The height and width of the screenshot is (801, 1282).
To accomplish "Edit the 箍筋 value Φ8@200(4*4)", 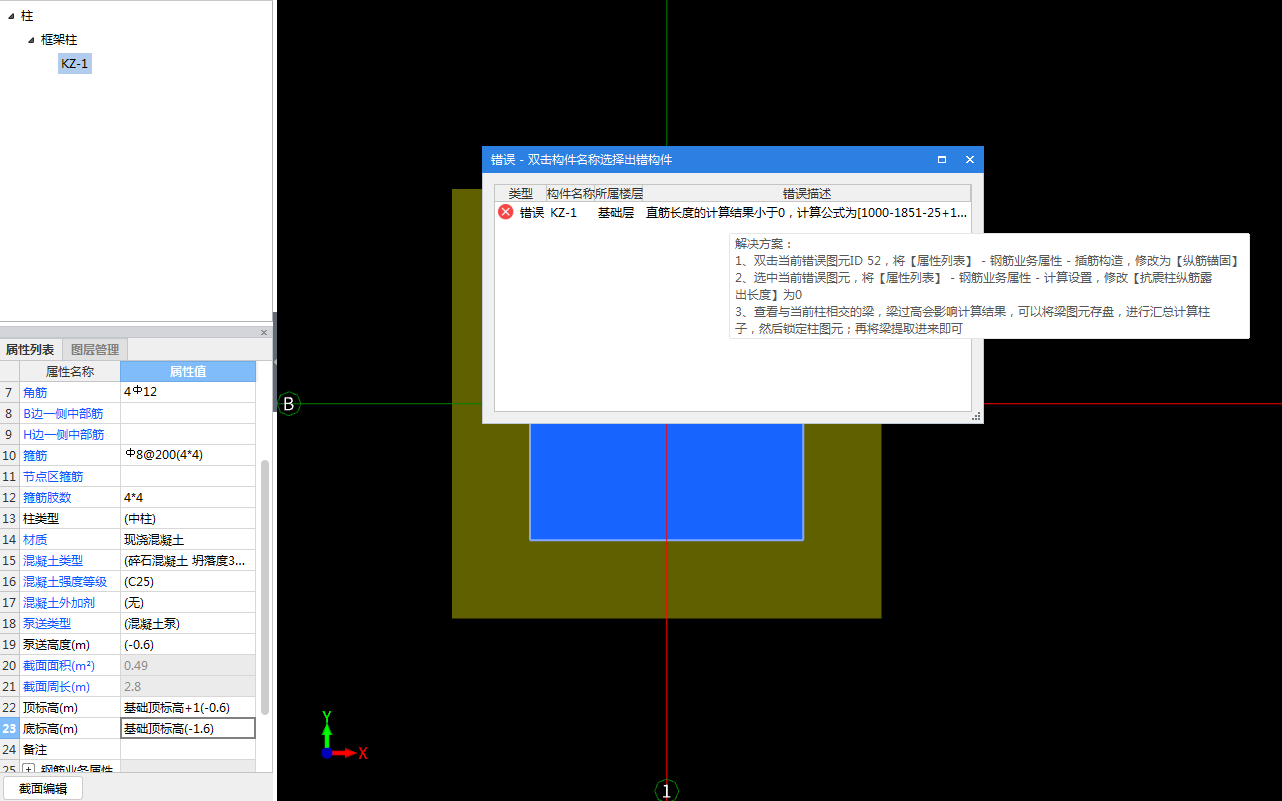I will 187,455.
